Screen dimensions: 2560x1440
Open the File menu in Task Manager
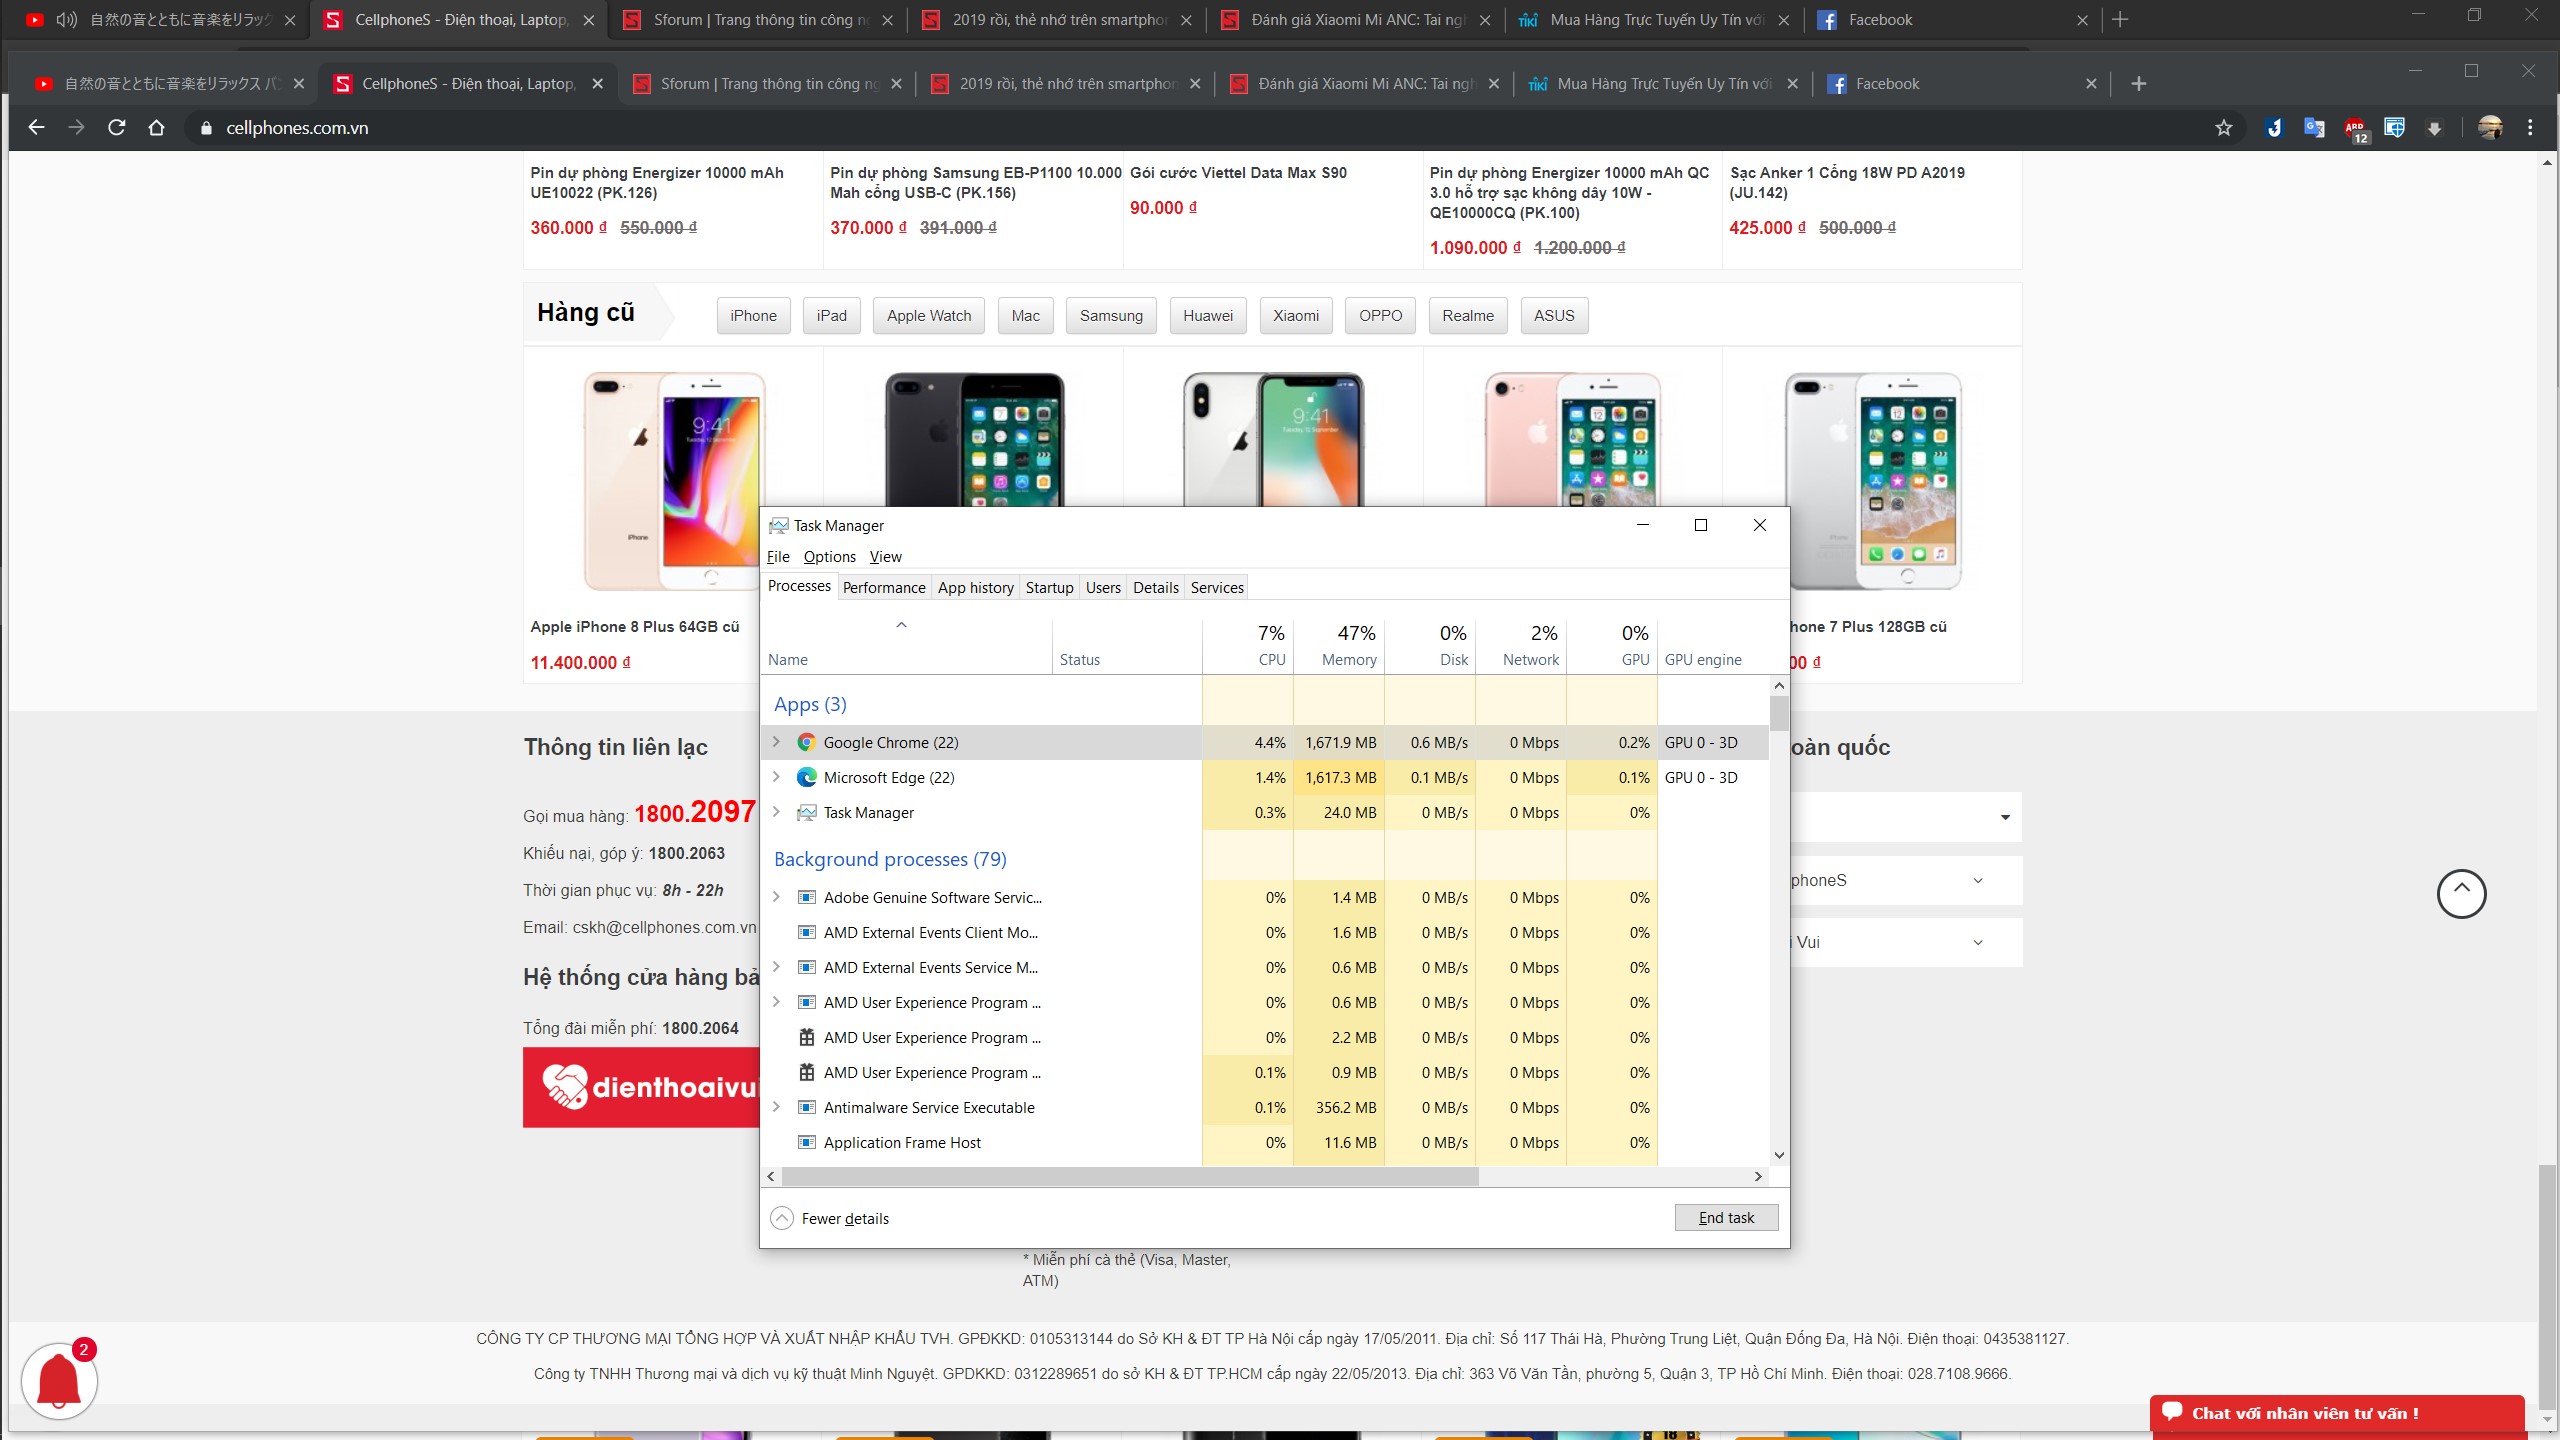778,557
